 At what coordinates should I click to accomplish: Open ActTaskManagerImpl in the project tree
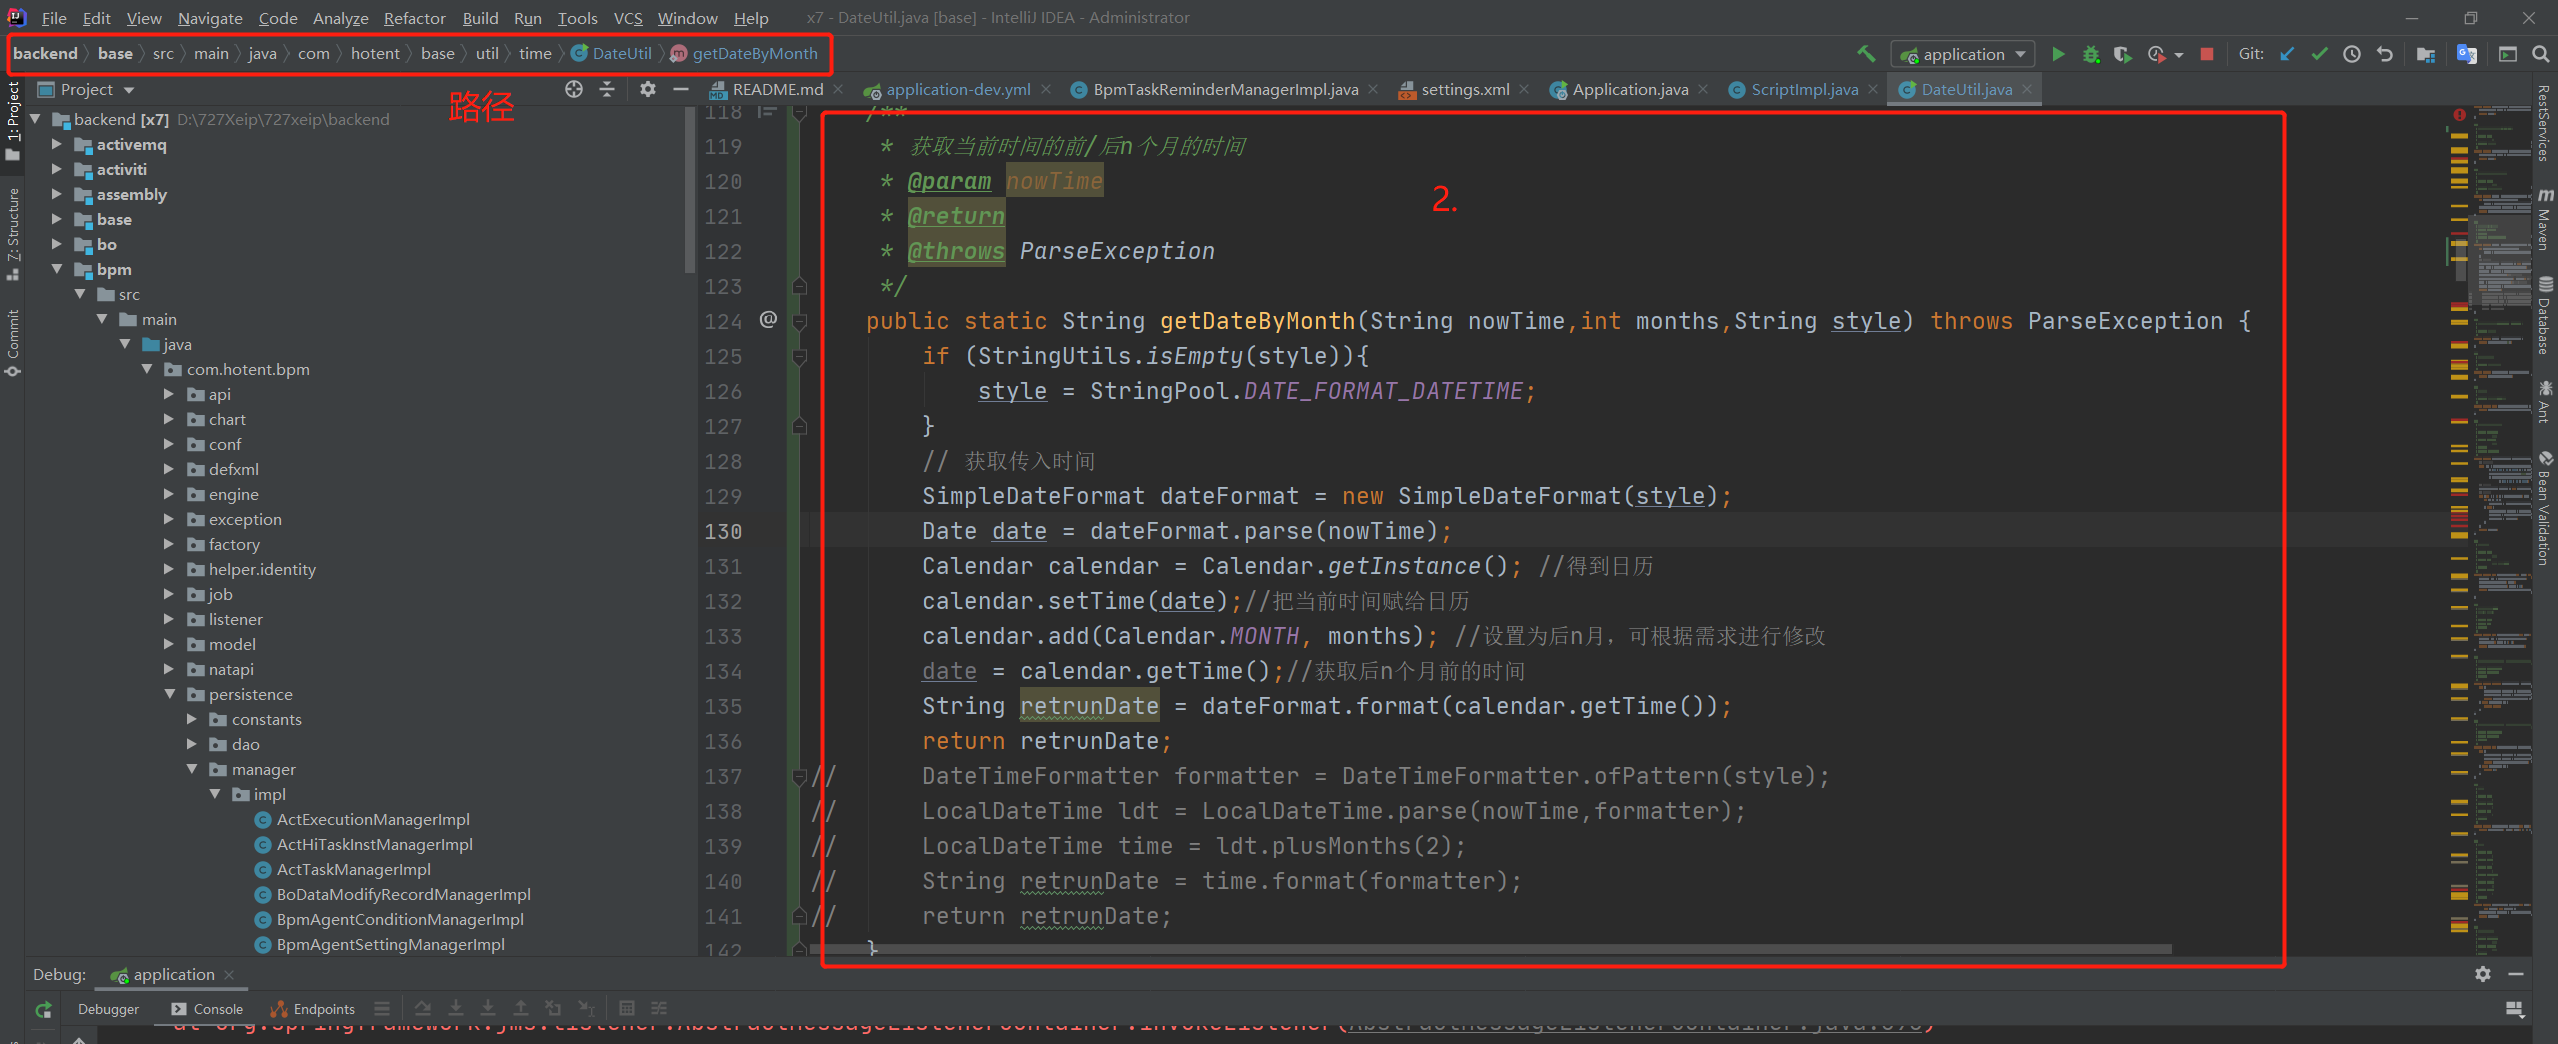click(x=353, y=869)
